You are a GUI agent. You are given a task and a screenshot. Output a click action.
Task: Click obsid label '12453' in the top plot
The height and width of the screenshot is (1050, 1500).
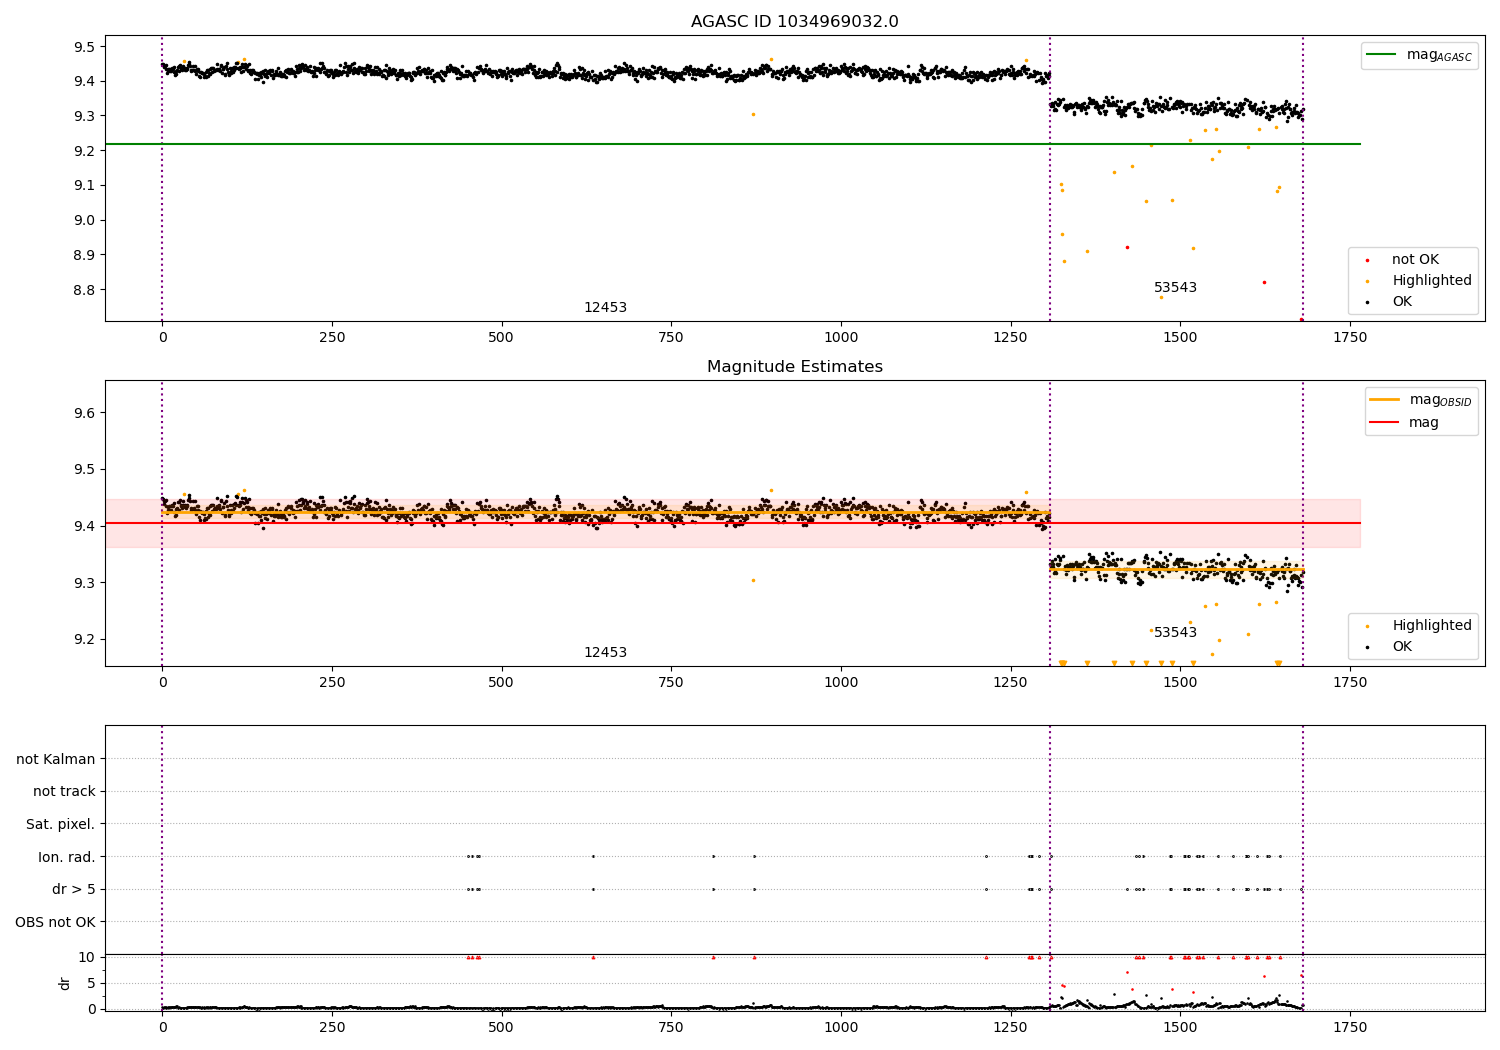pyautogui.click(x=605, y=308)
